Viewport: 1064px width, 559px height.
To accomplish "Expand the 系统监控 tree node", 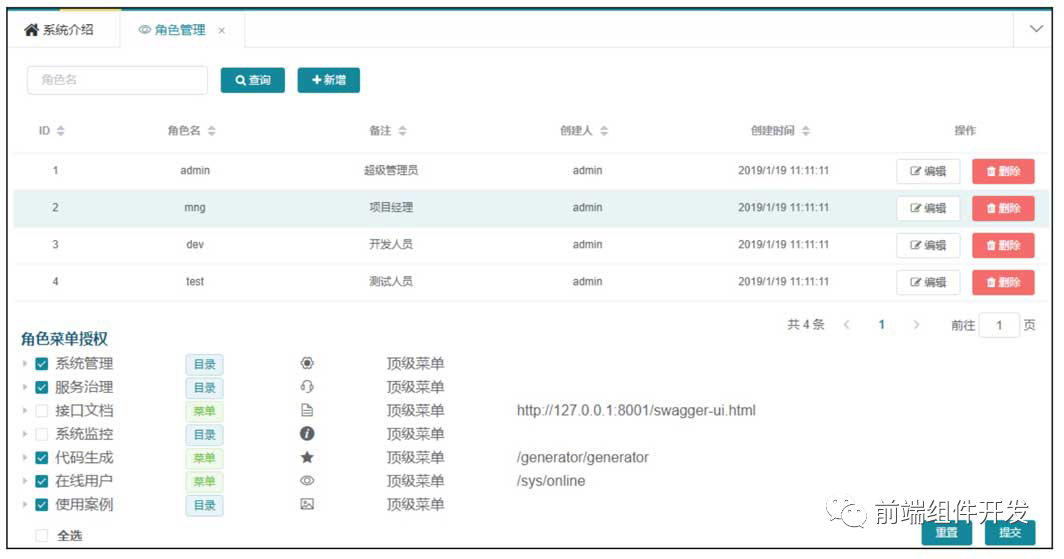I will [24, 433].
